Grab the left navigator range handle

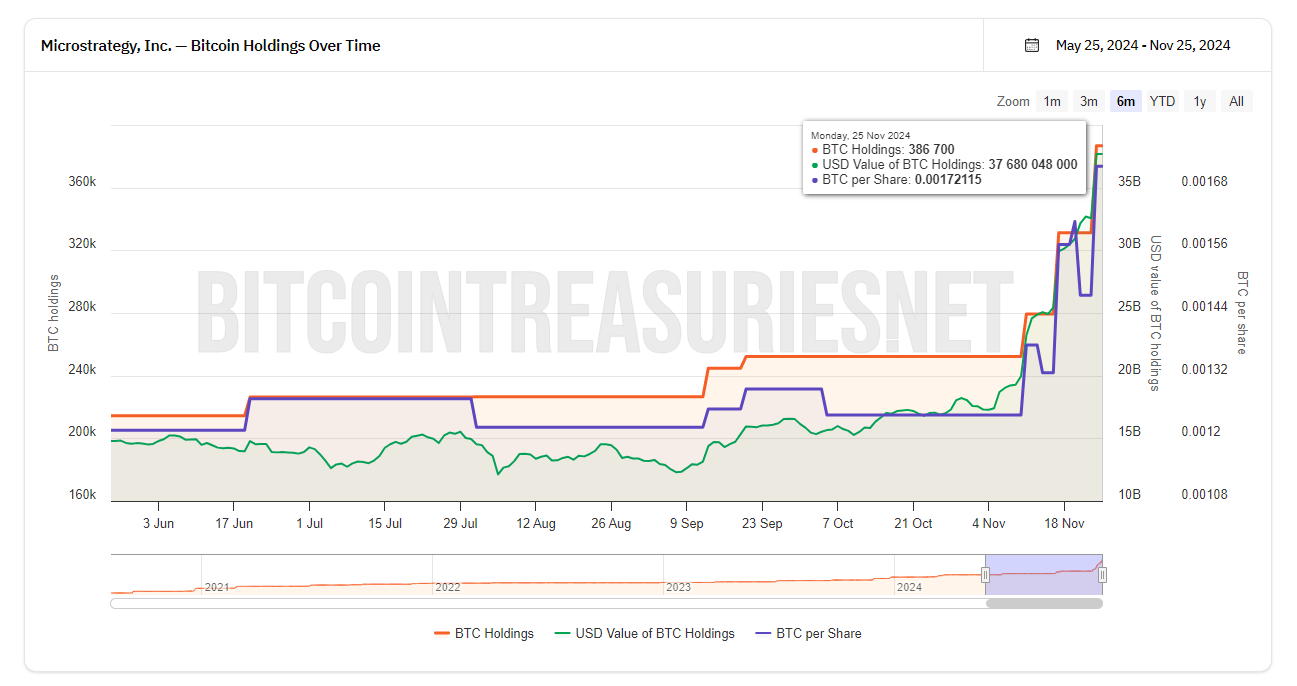985,575
